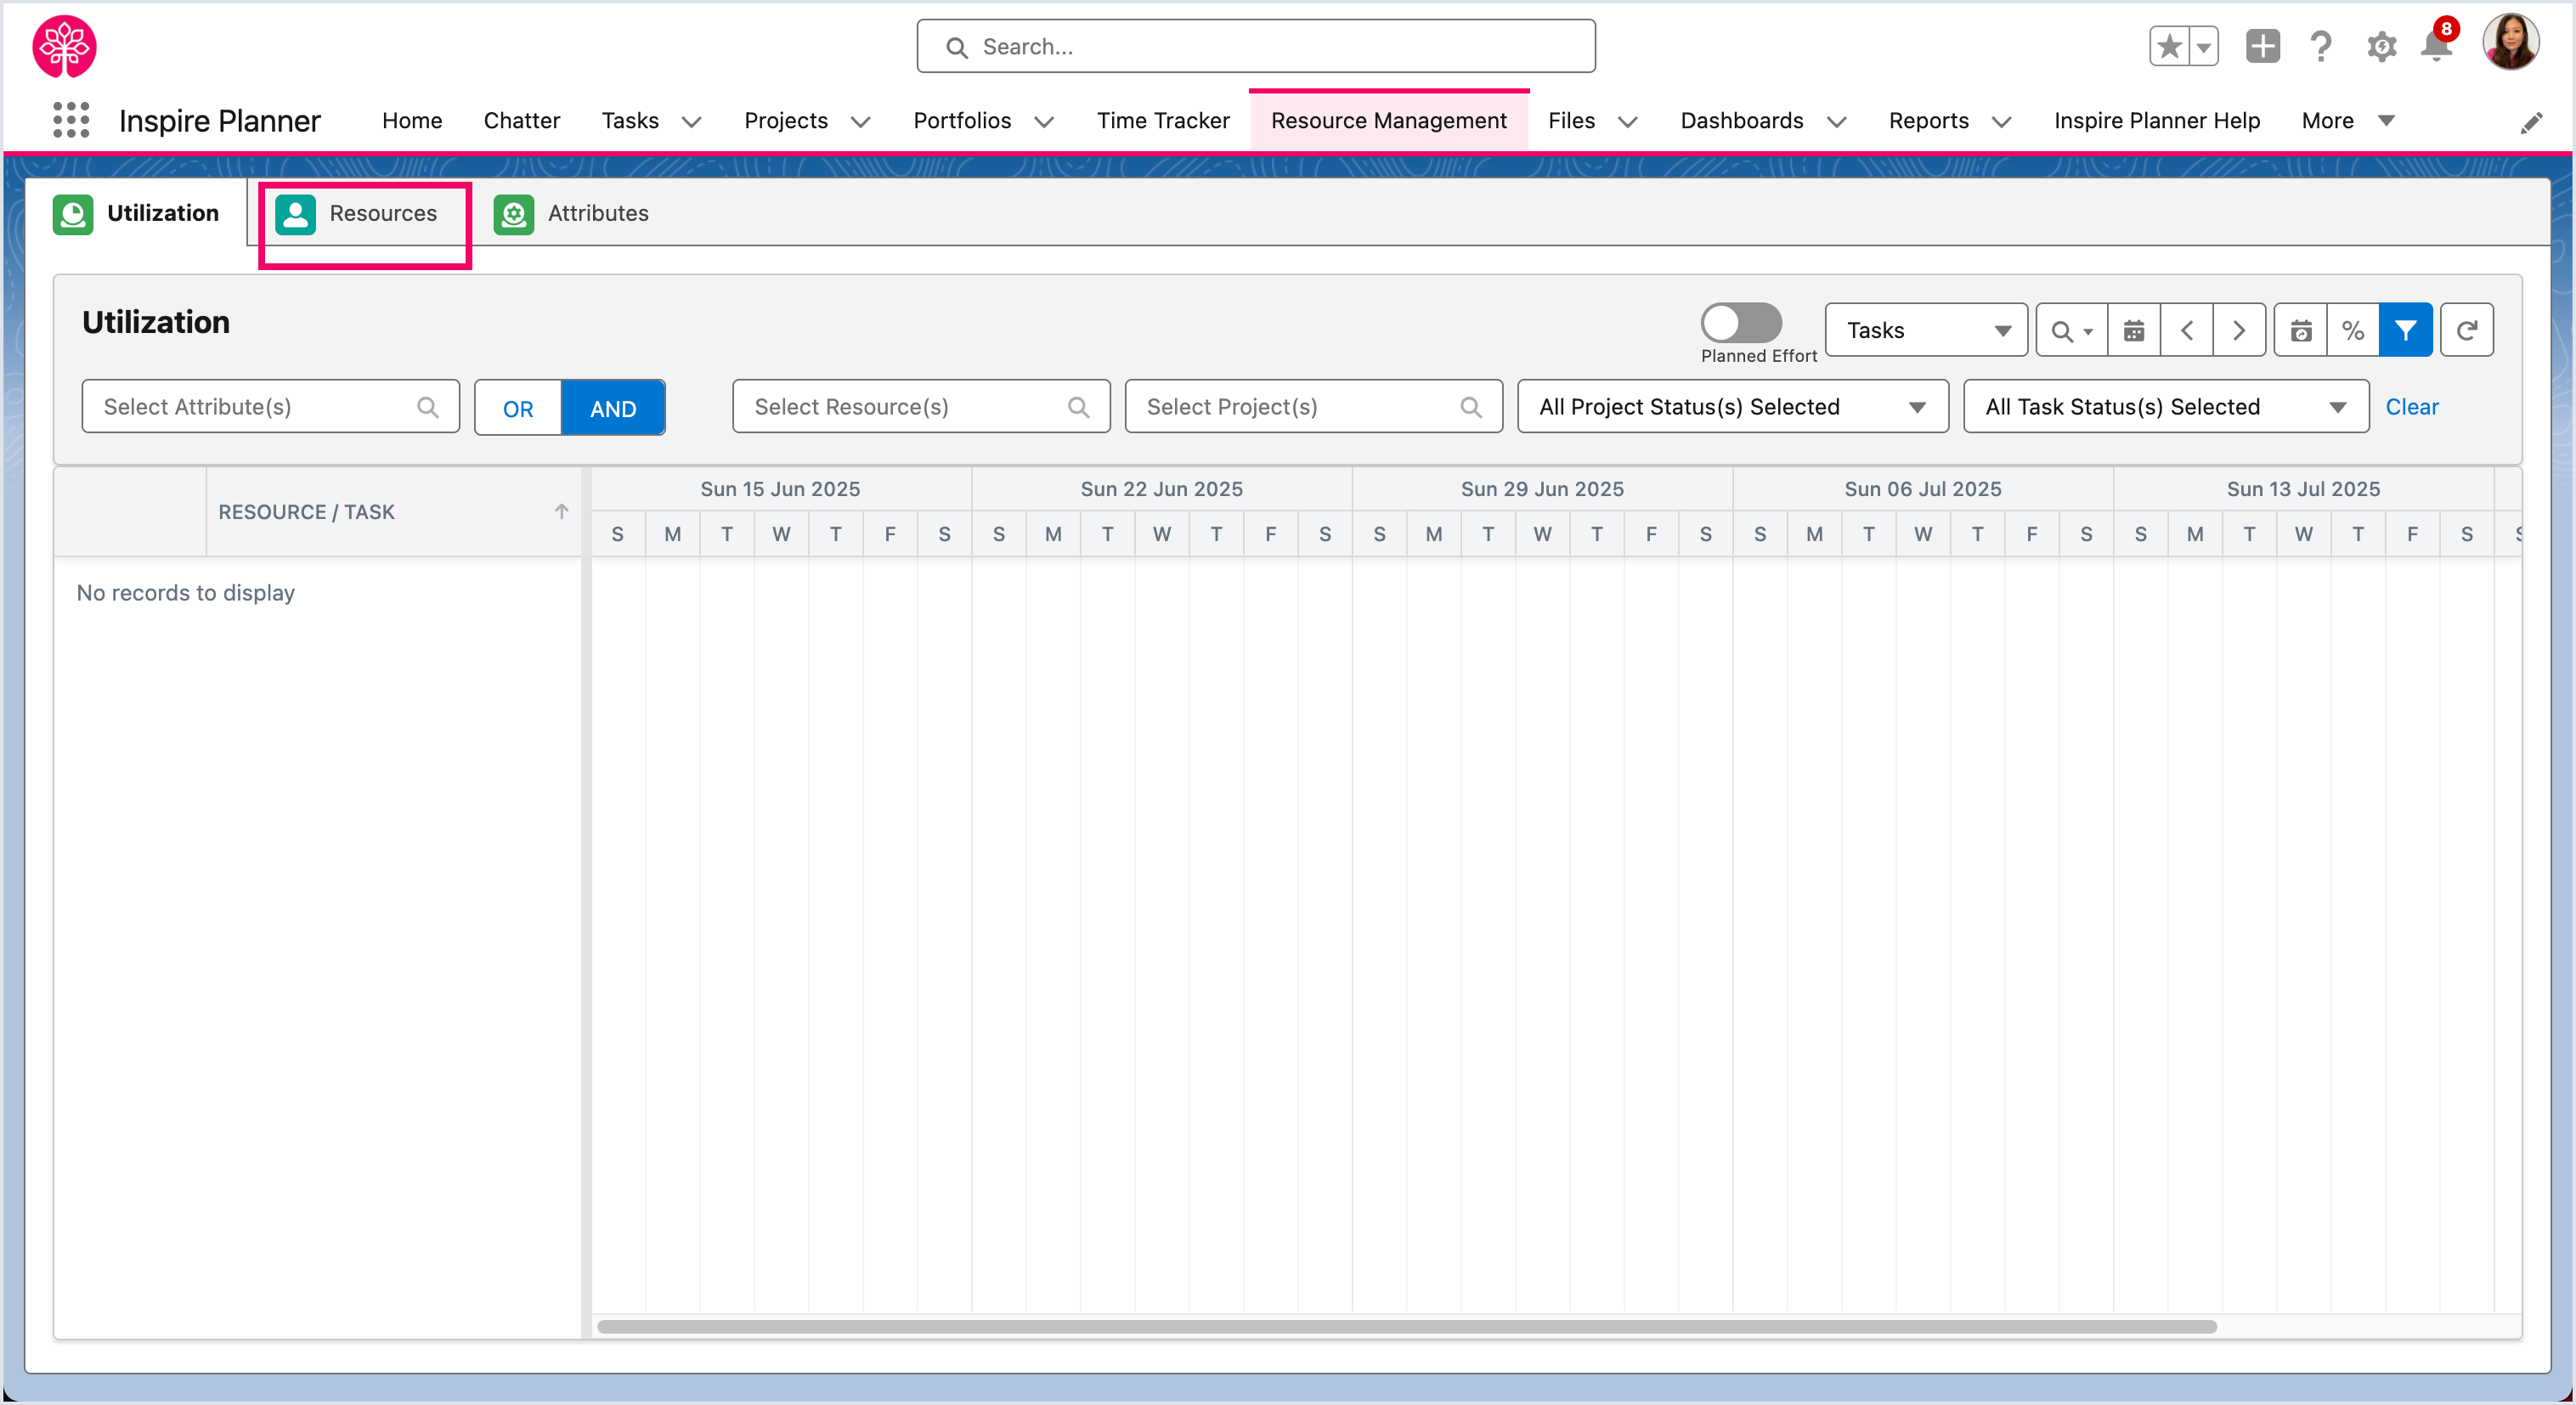Open the favorites list dropdown arrow
Image resolution: width=2576 pixels, height=1405 pixels.
click(x=2203, y=46)
